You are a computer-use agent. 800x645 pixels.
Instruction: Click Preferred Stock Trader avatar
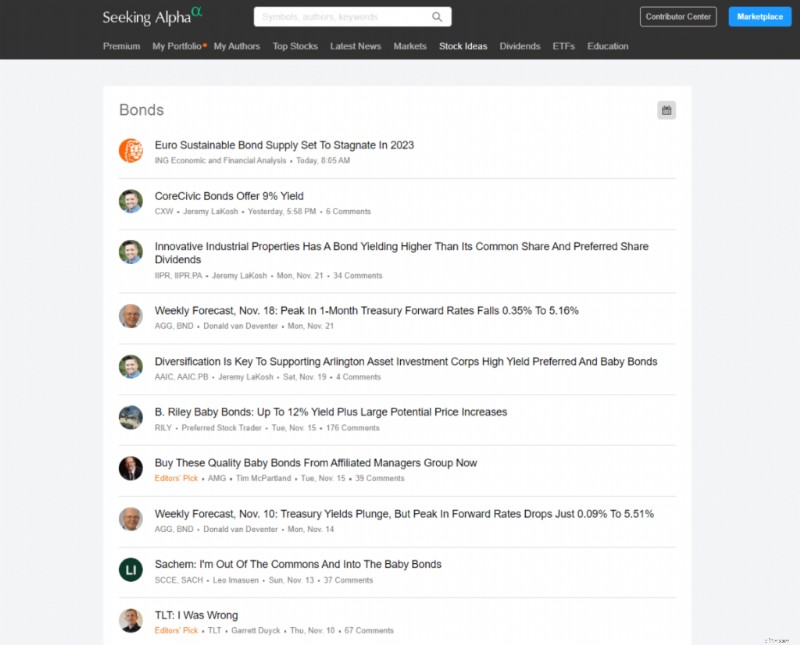coord(131,417)
